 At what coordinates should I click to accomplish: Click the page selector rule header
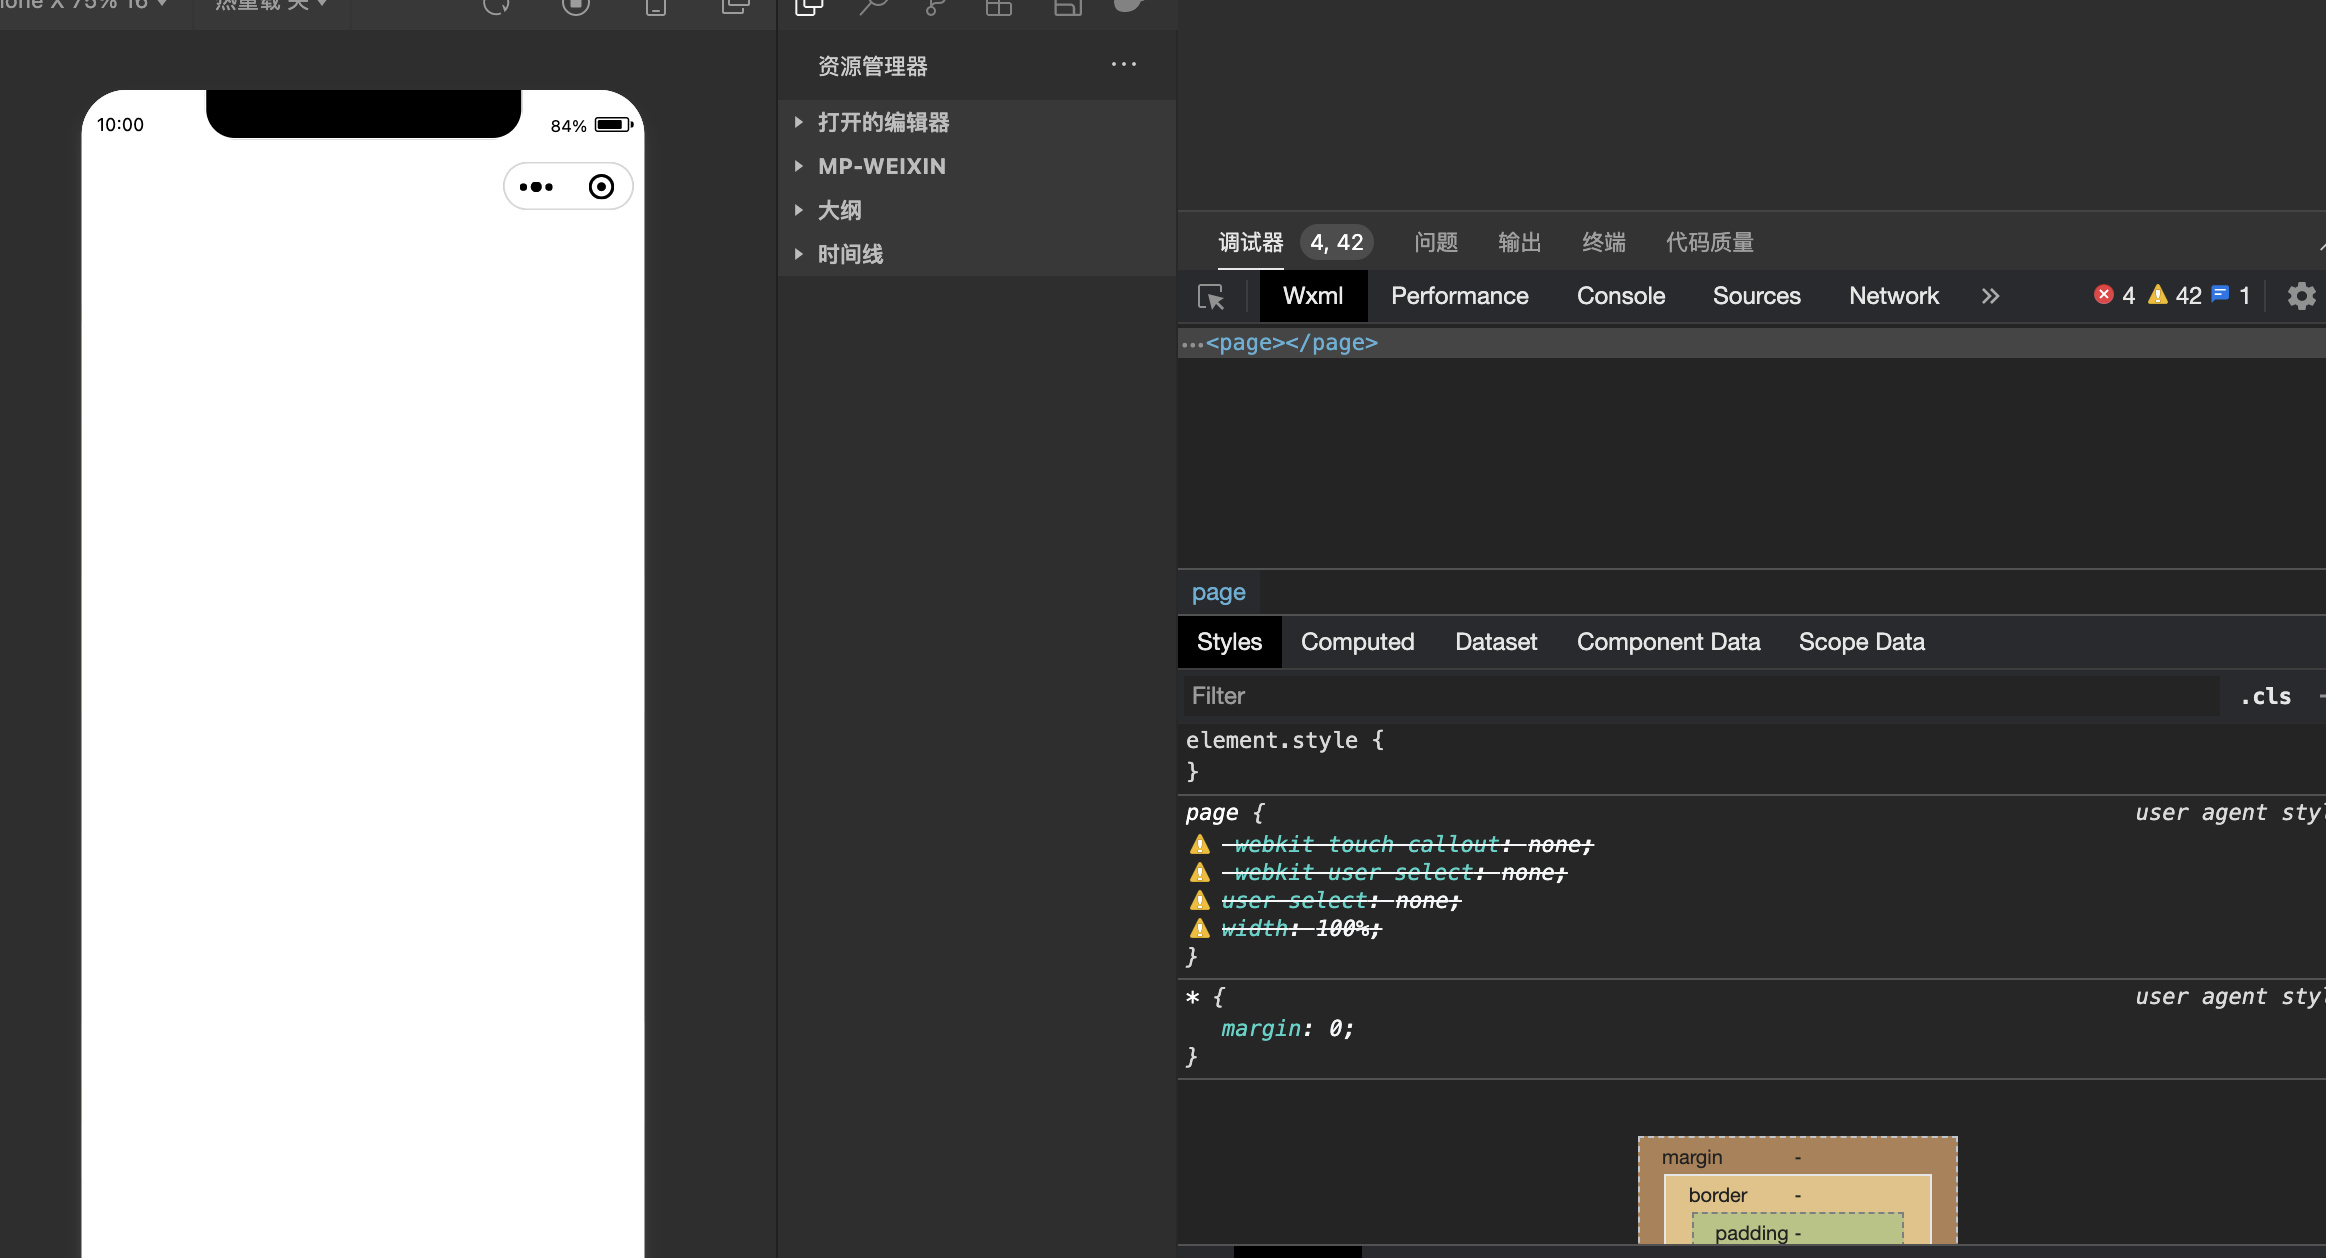pos(1224,813)
